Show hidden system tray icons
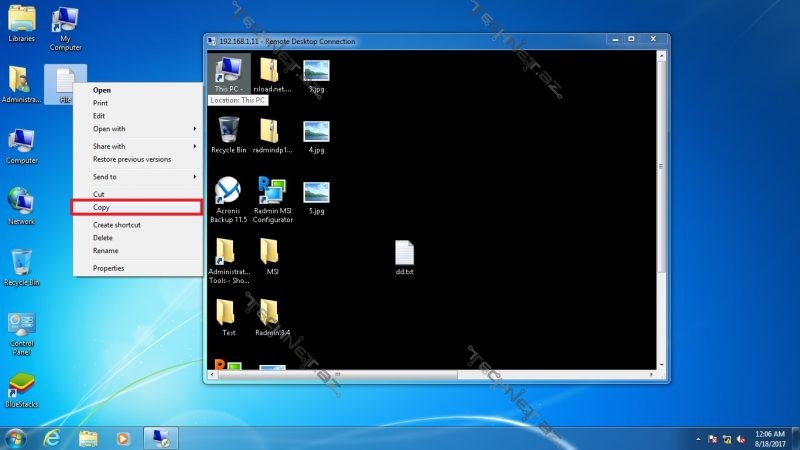 pos(697,438)
